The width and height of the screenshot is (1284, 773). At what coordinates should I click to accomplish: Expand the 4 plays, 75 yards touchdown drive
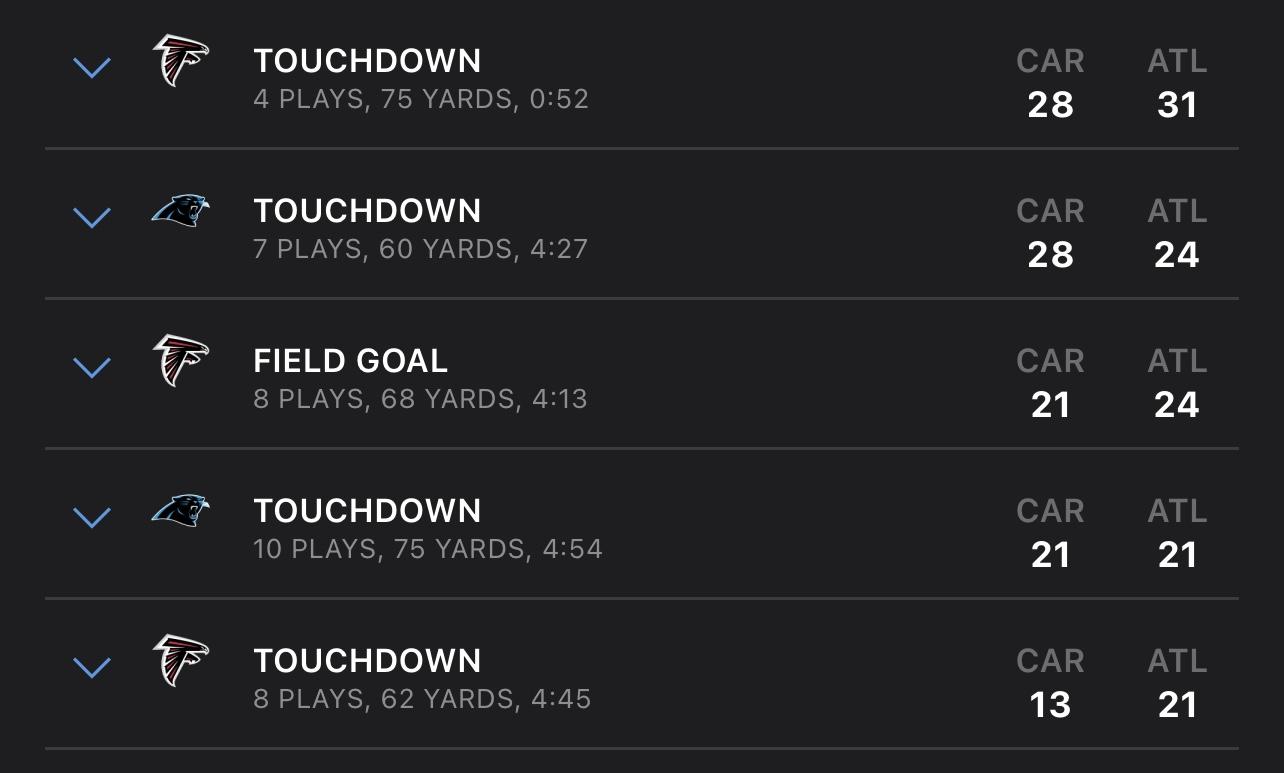[92, 68]
